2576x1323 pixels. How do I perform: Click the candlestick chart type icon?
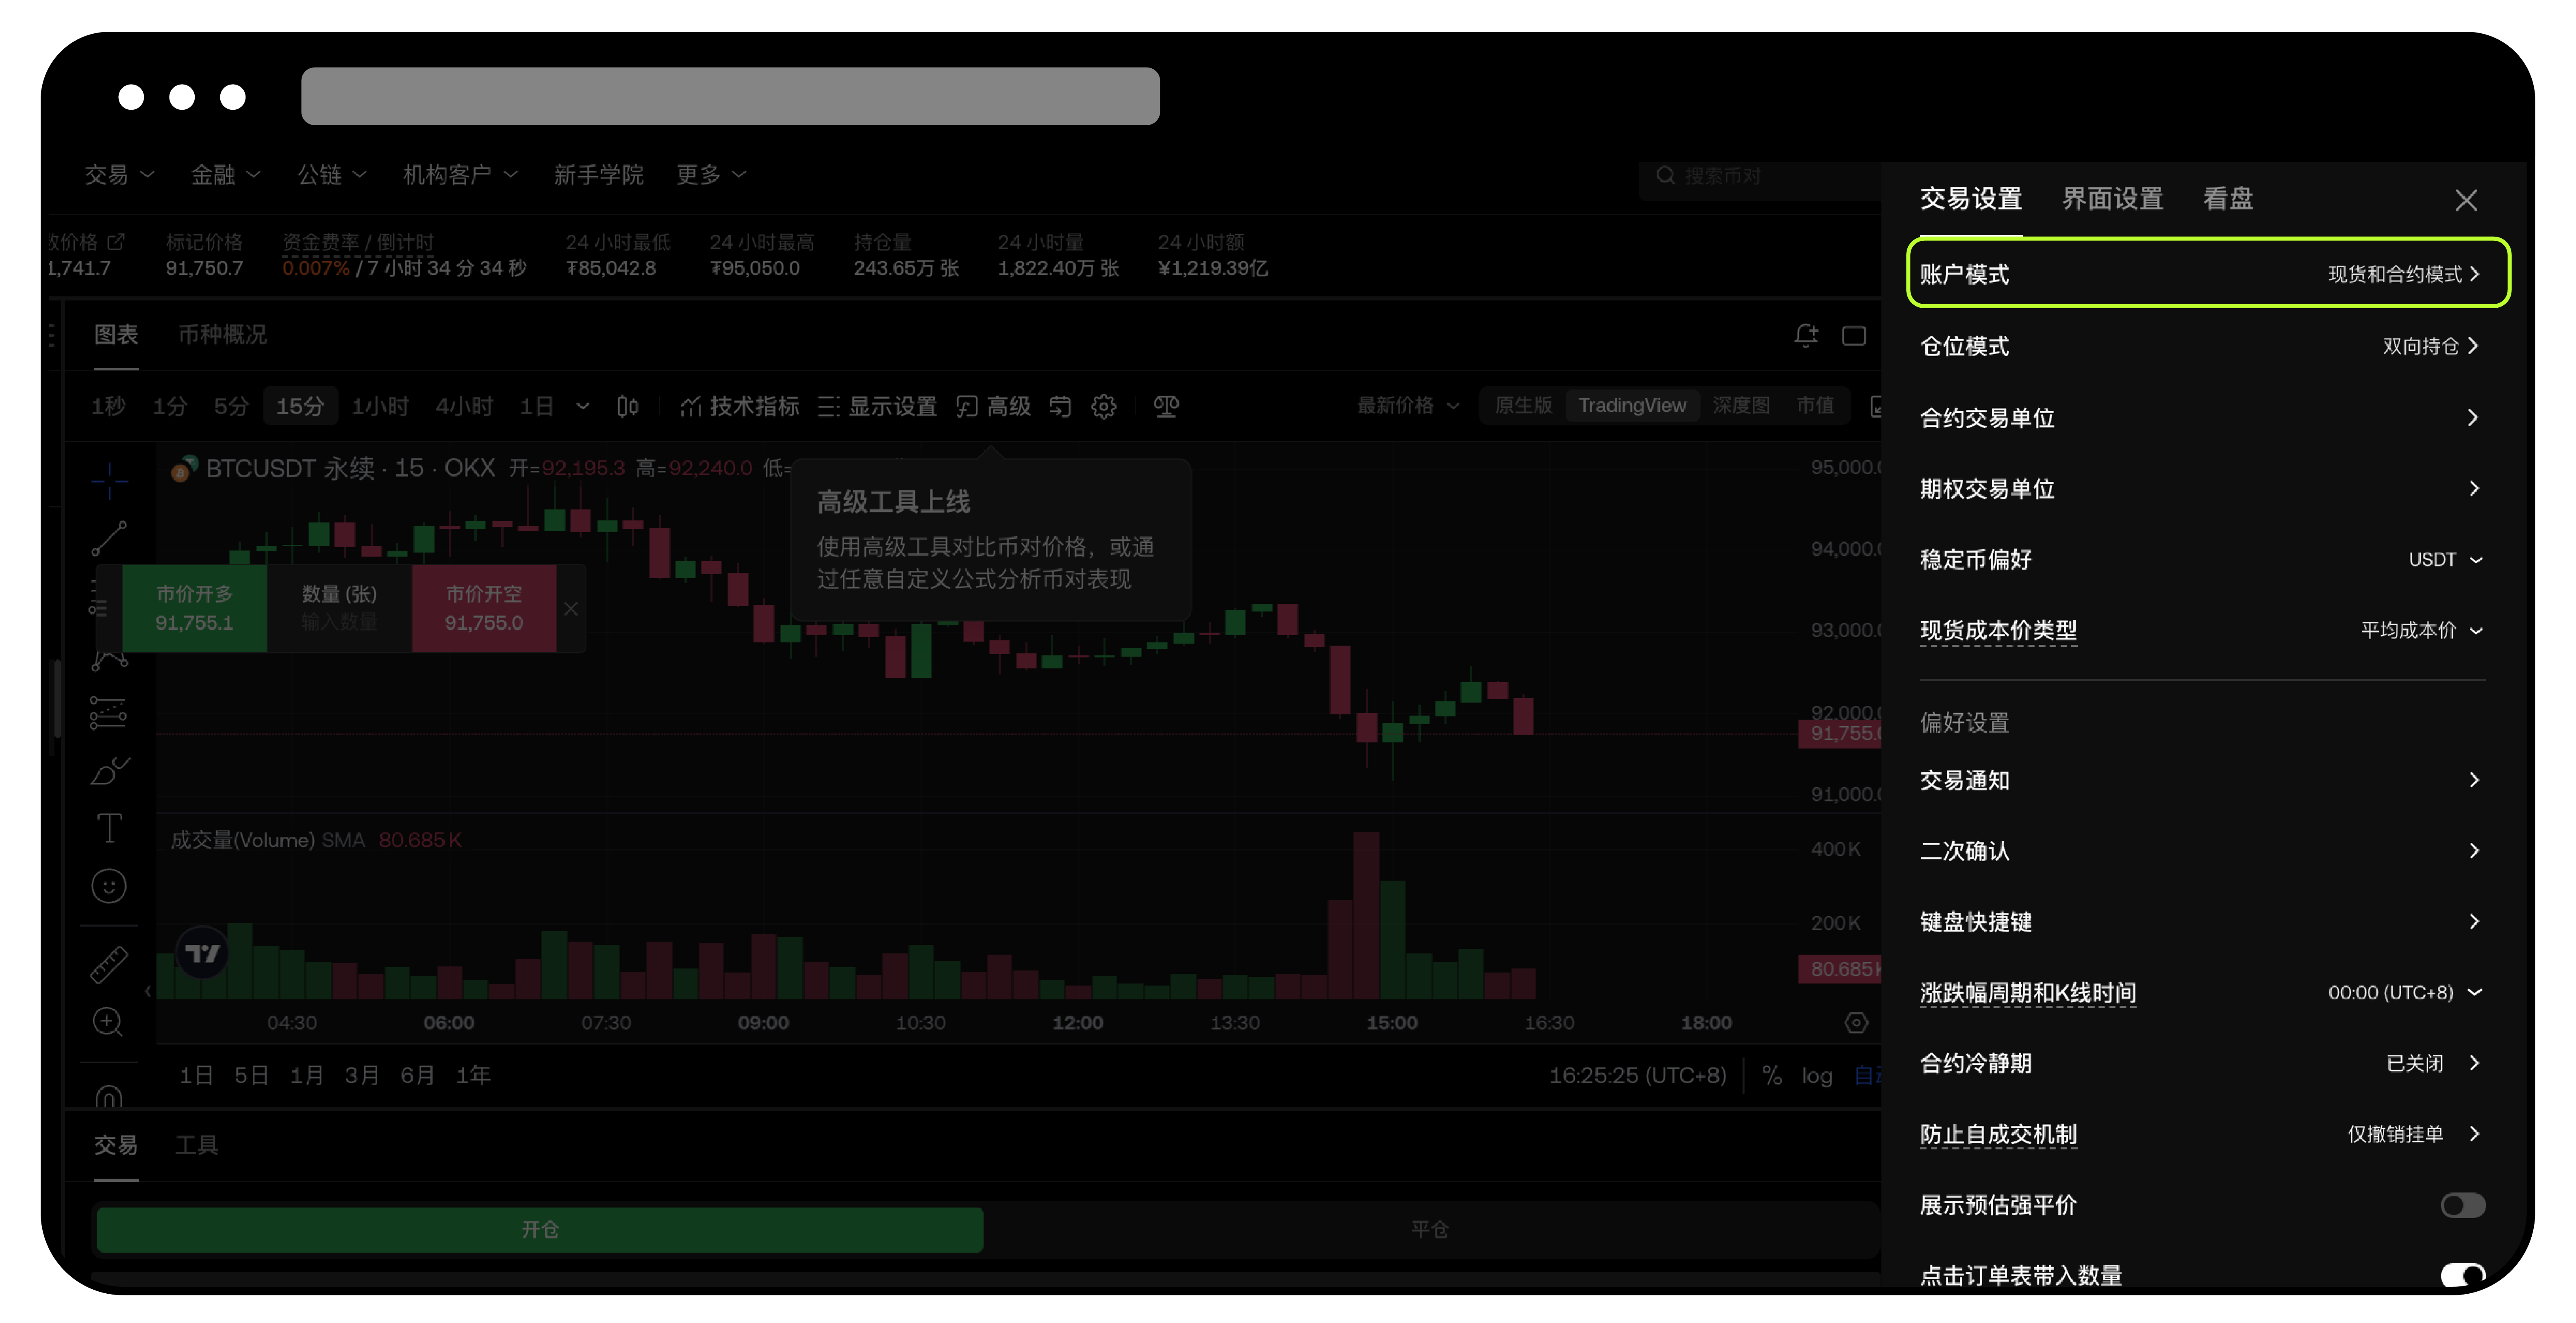tap(627, 406)
